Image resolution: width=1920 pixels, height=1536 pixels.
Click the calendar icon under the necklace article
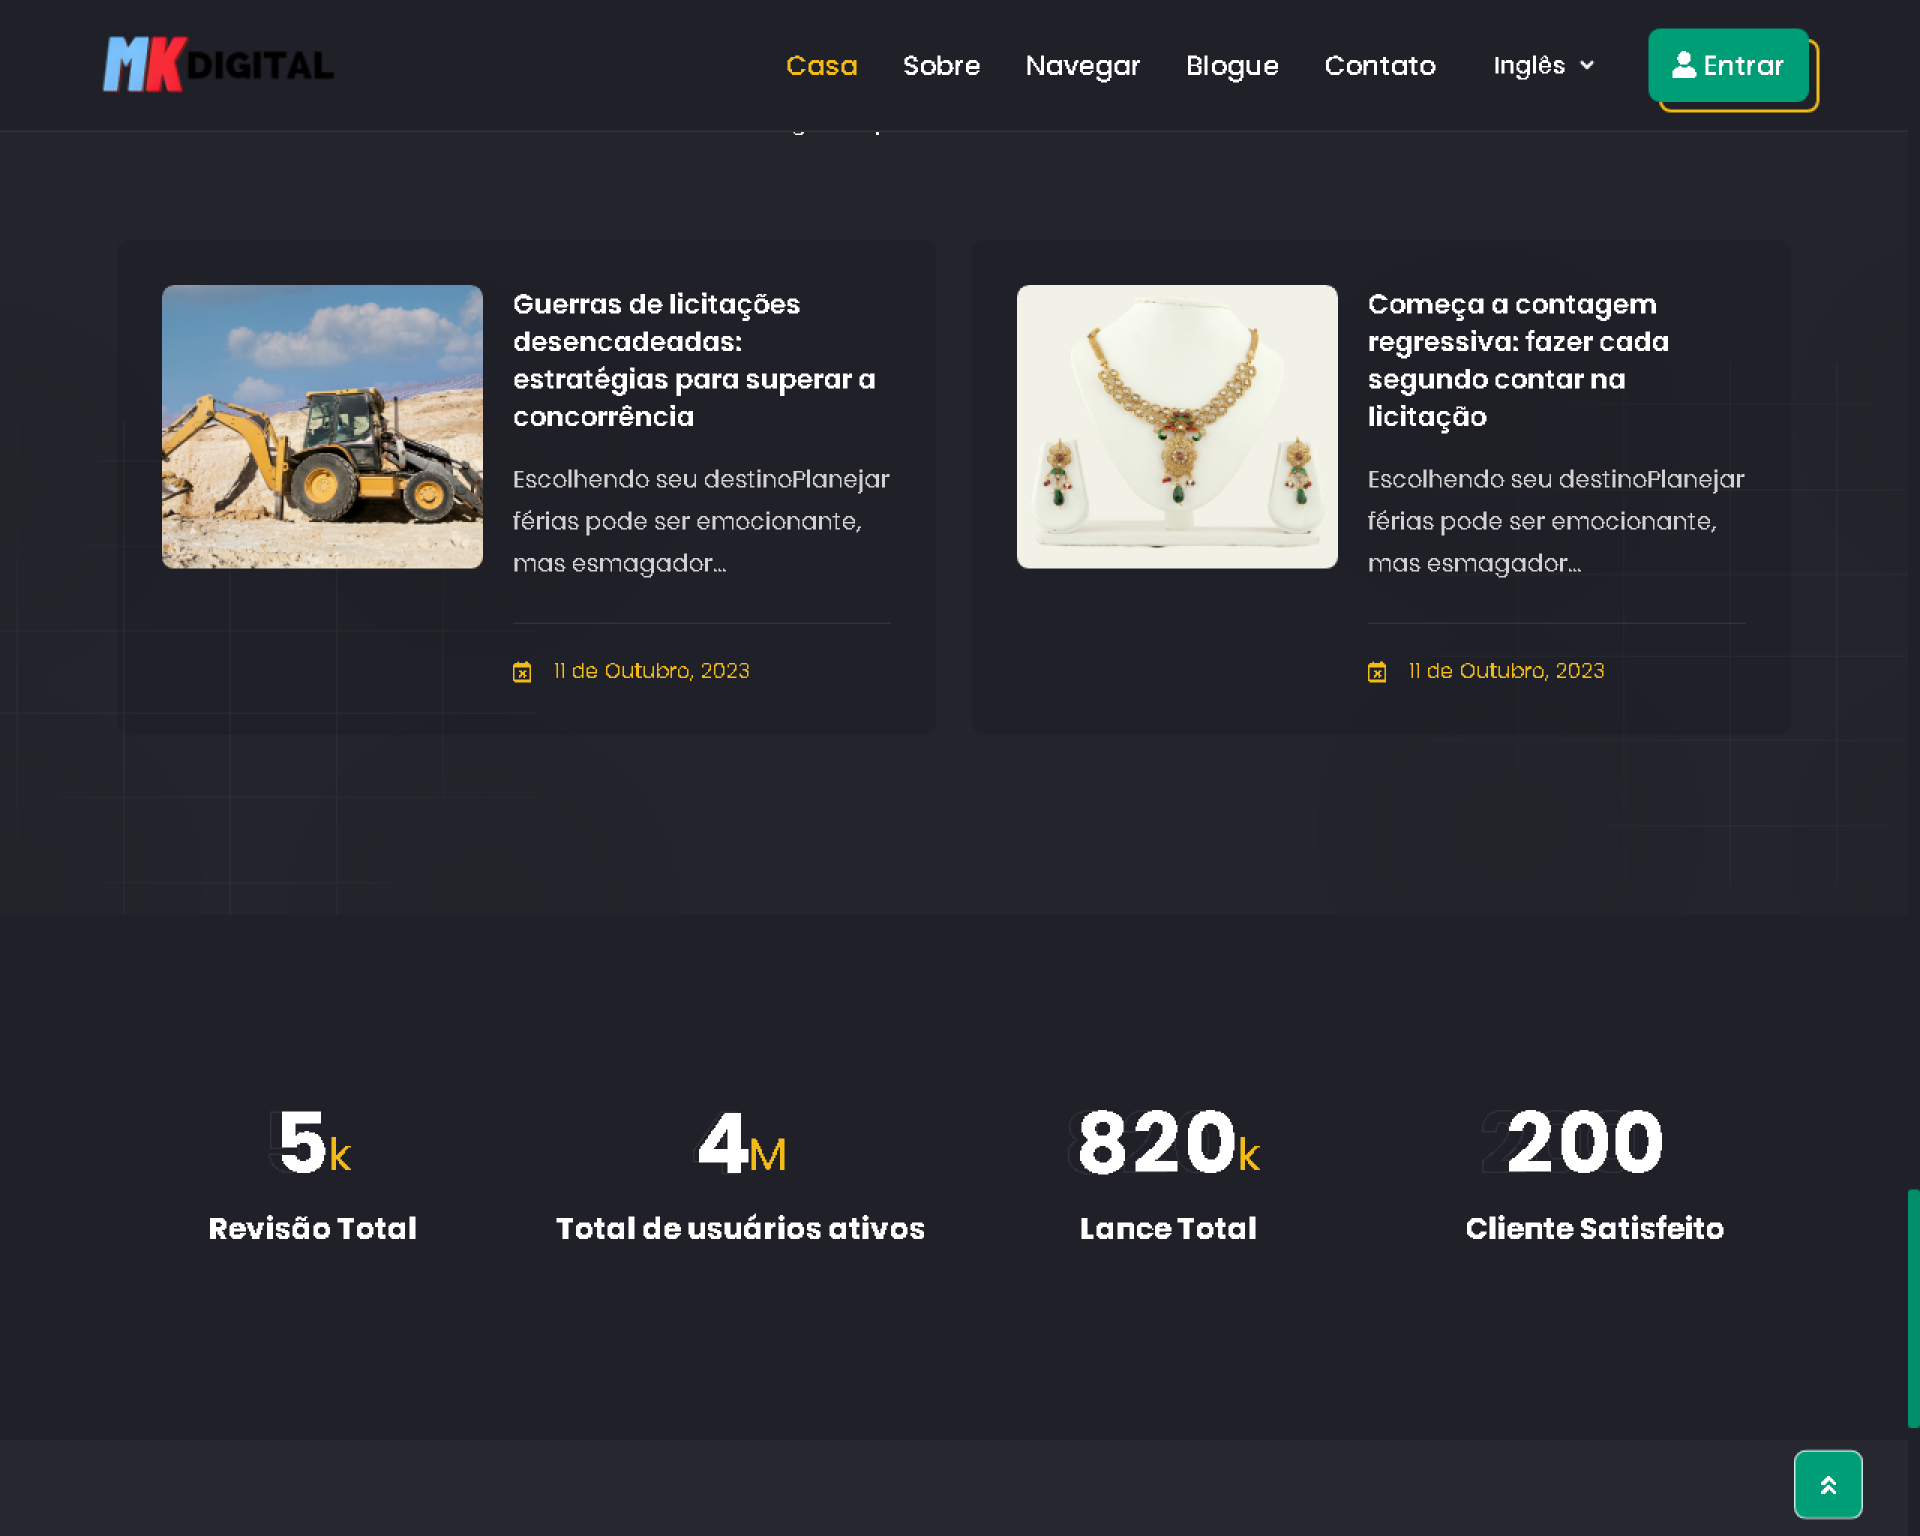coord(1376,672)
